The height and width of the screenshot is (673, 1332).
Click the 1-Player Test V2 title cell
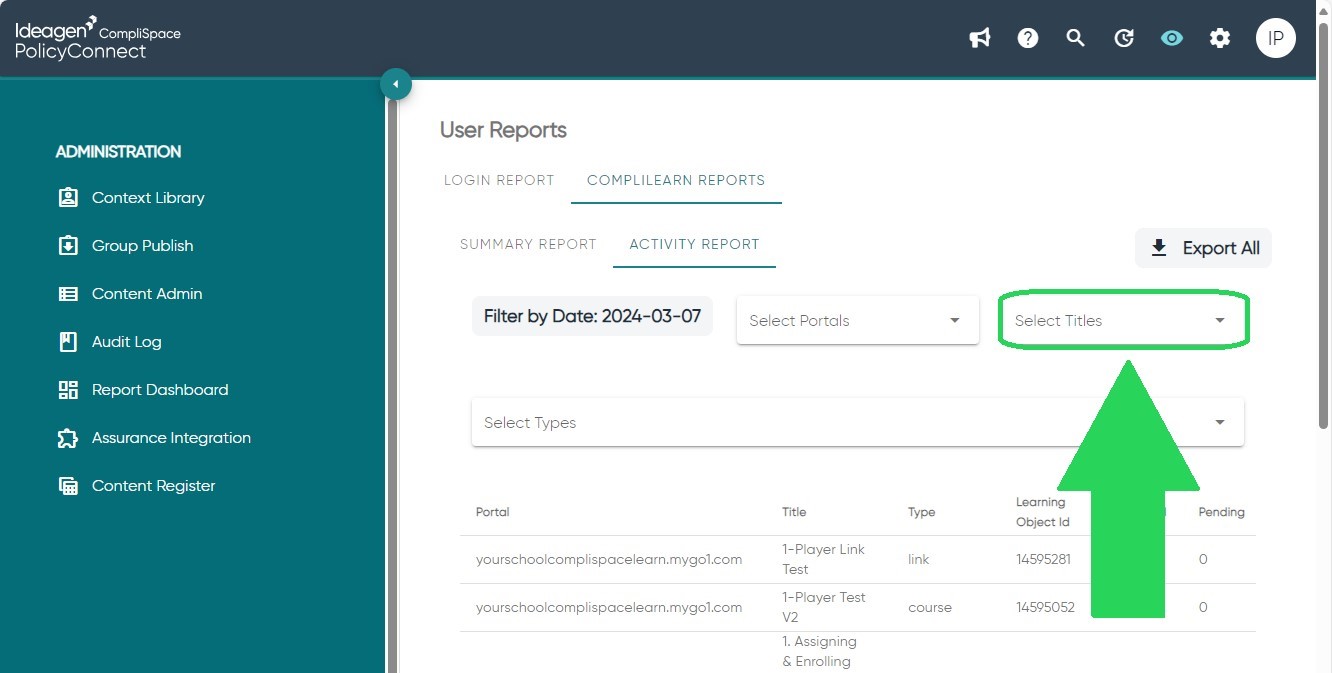[823, 607]
